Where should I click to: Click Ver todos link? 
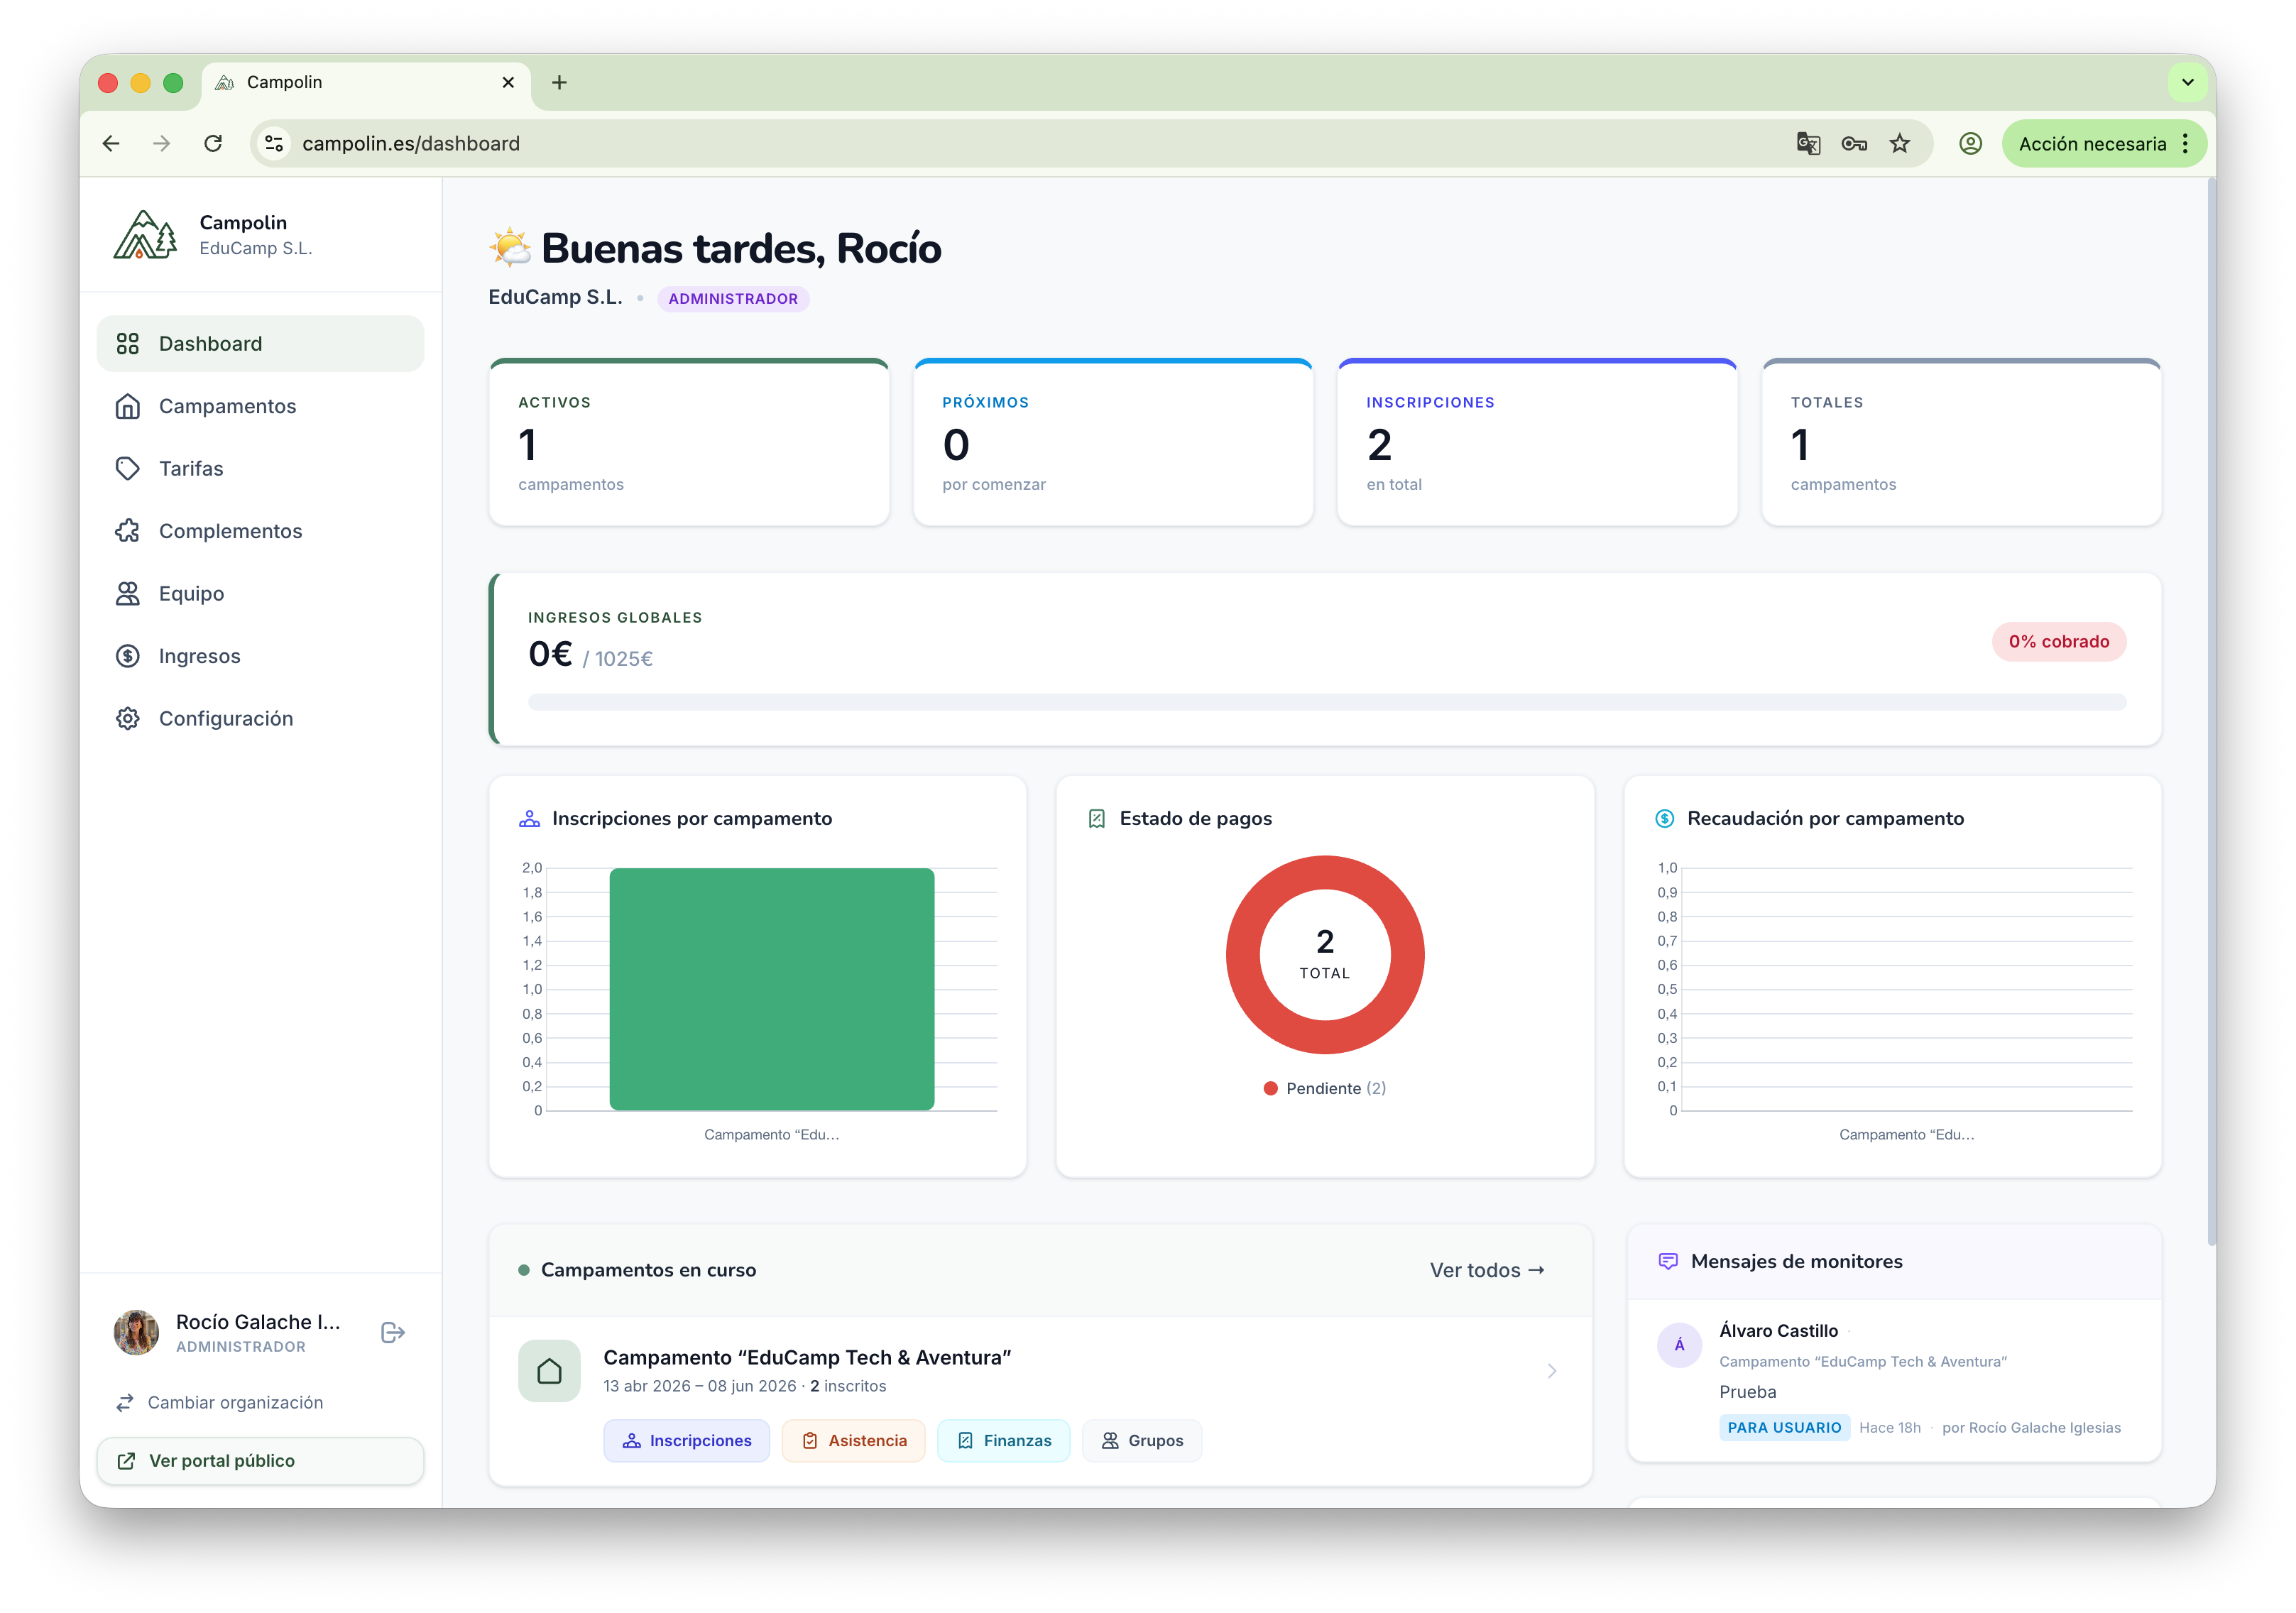[x=1487, y=1271]
